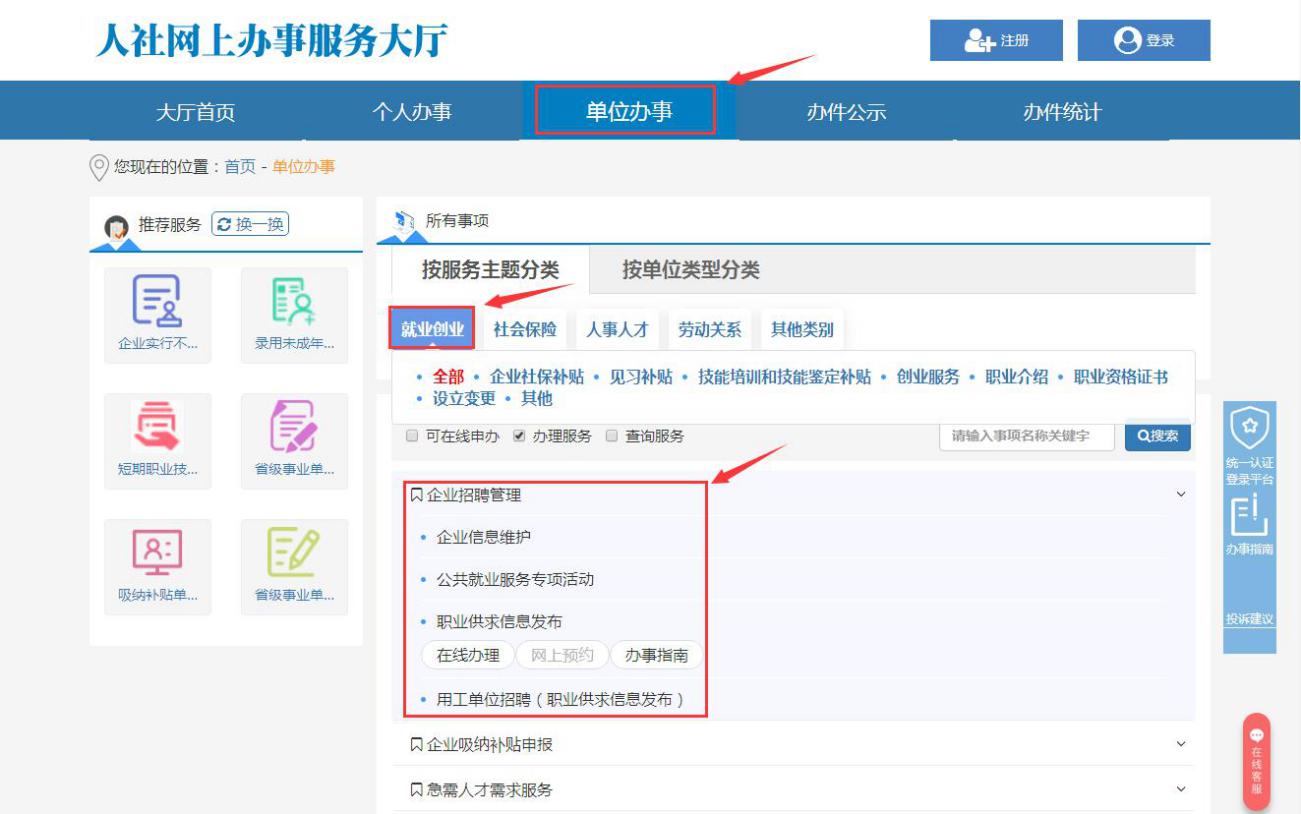Select the 劳动关系 category tab

click(710, 329)
